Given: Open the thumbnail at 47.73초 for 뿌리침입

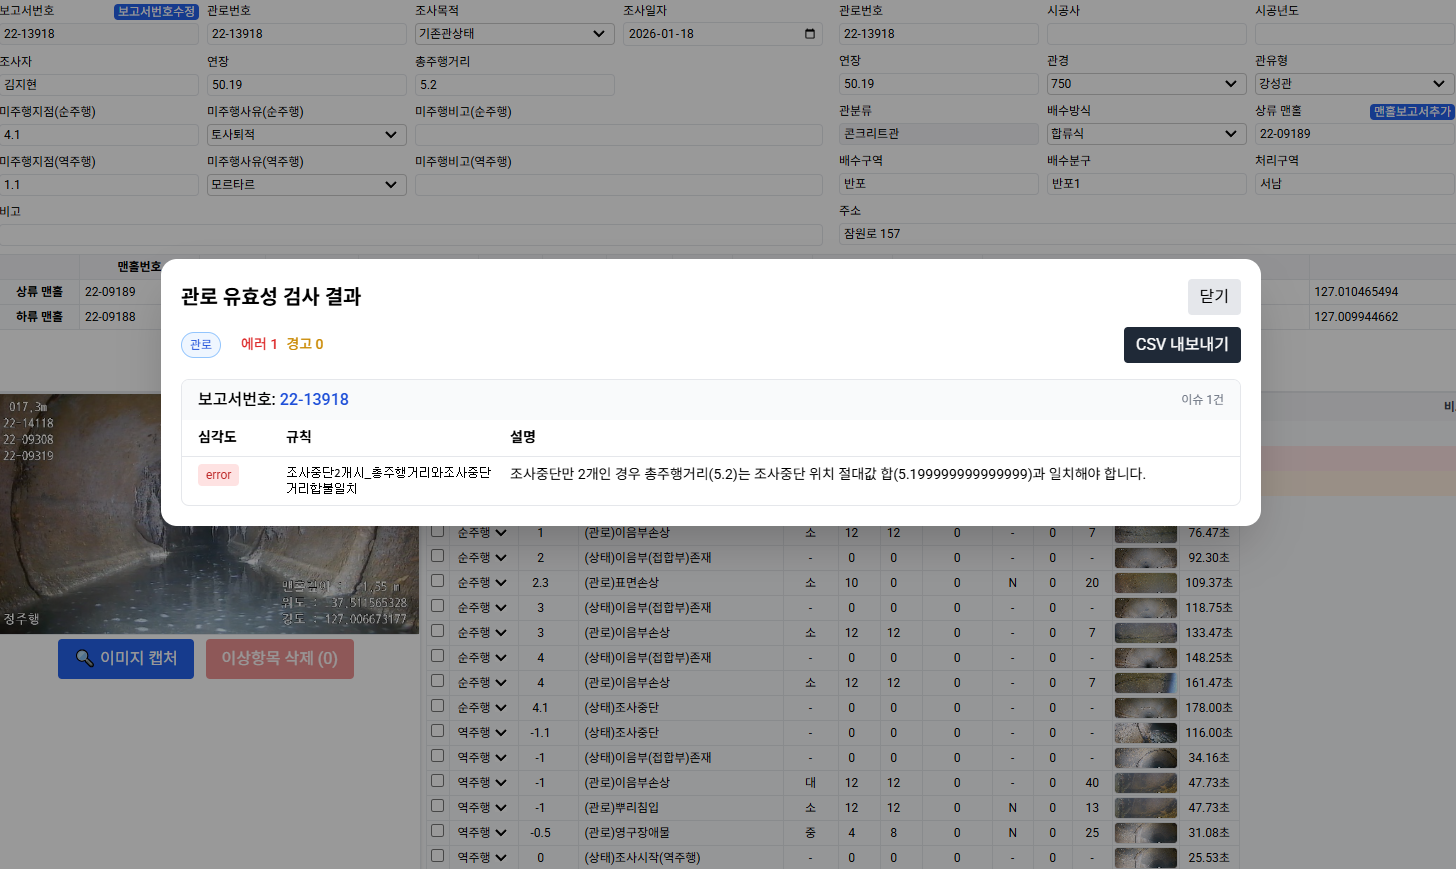Looking at the screenshot, I should pos(1145,808).
